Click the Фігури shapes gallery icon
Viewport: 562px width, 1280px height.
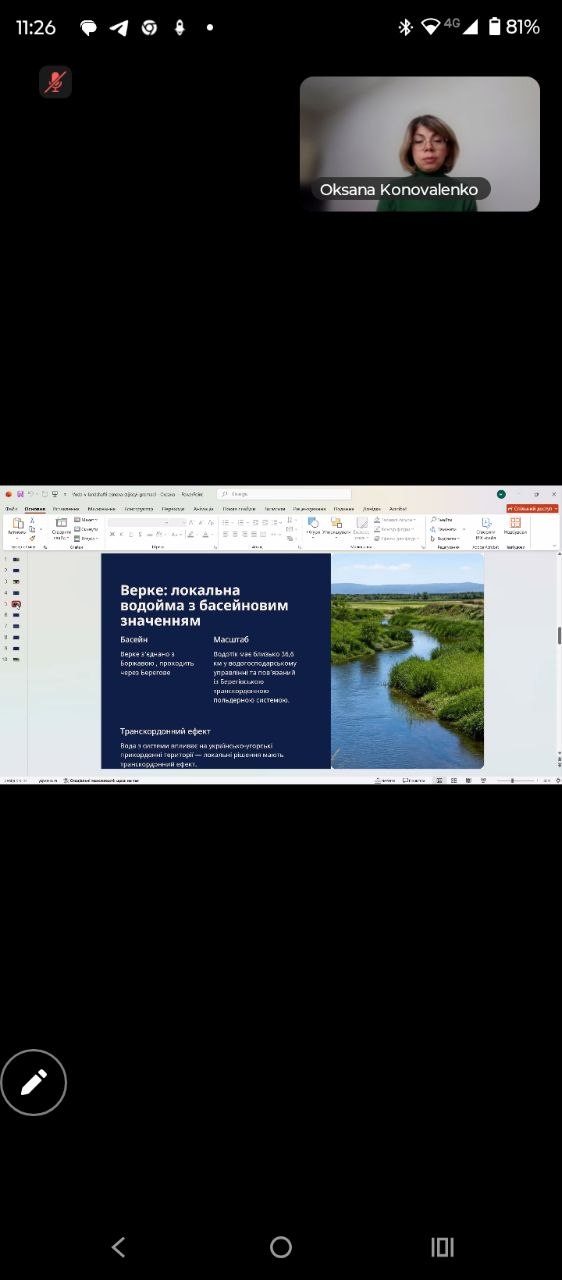[313, 525]
